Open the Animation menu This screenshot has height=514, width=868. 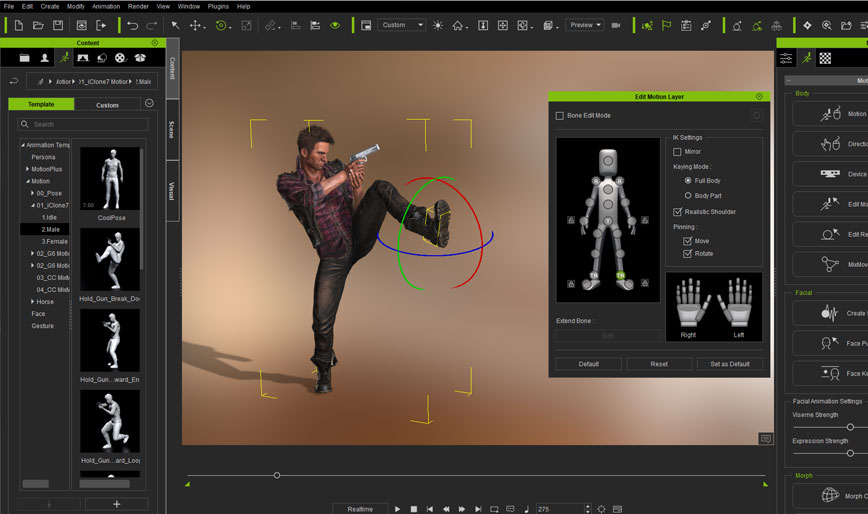[x=106, y=6]
